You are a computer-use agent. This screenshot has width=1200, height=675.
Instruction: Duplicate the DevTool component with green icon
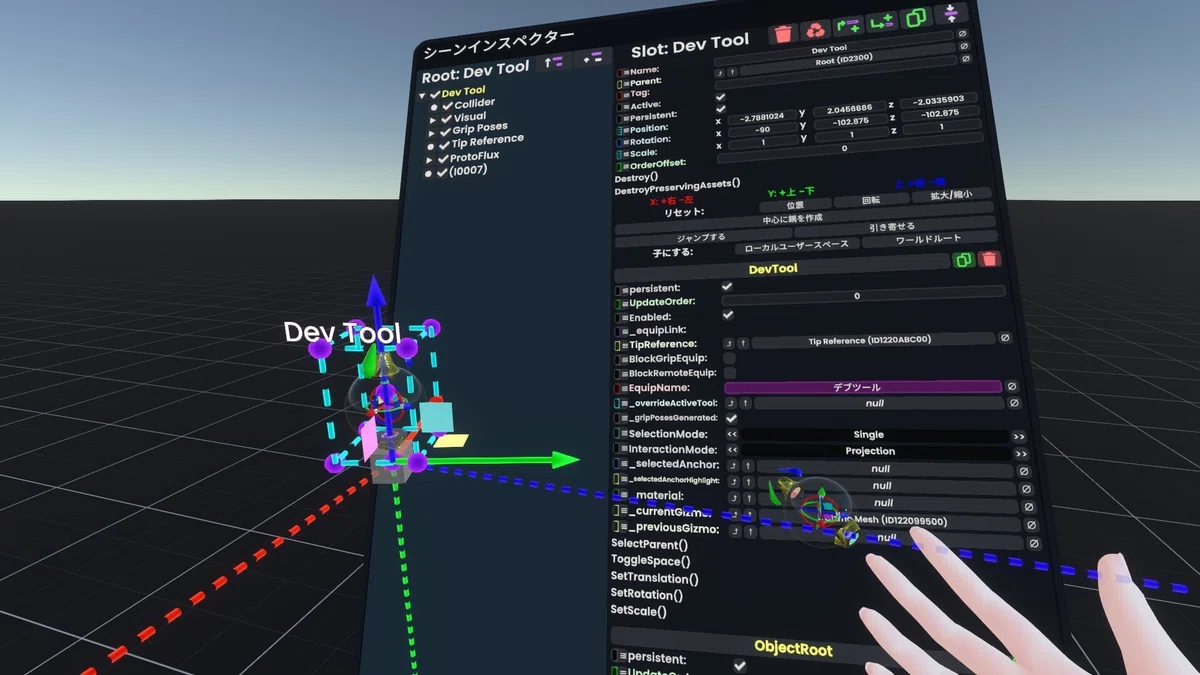[x=964, y=260]
